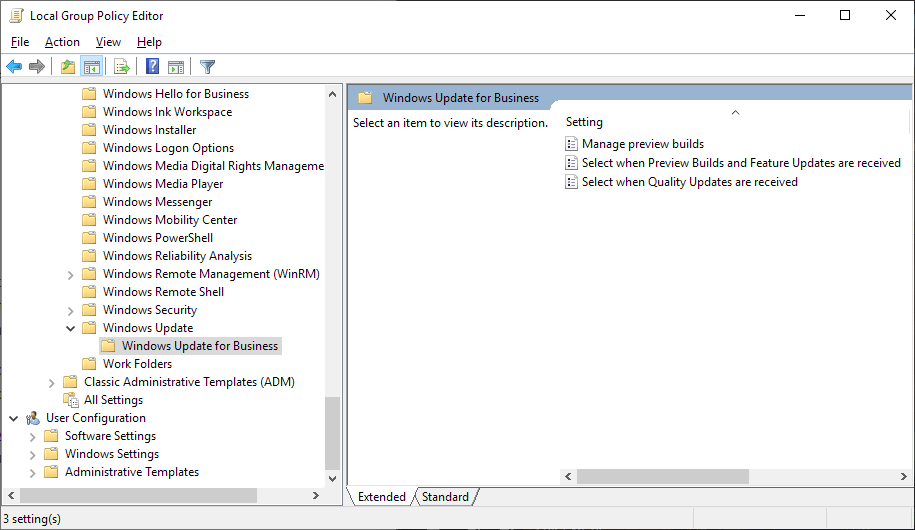Open the View menu

(x=108, y=42)
